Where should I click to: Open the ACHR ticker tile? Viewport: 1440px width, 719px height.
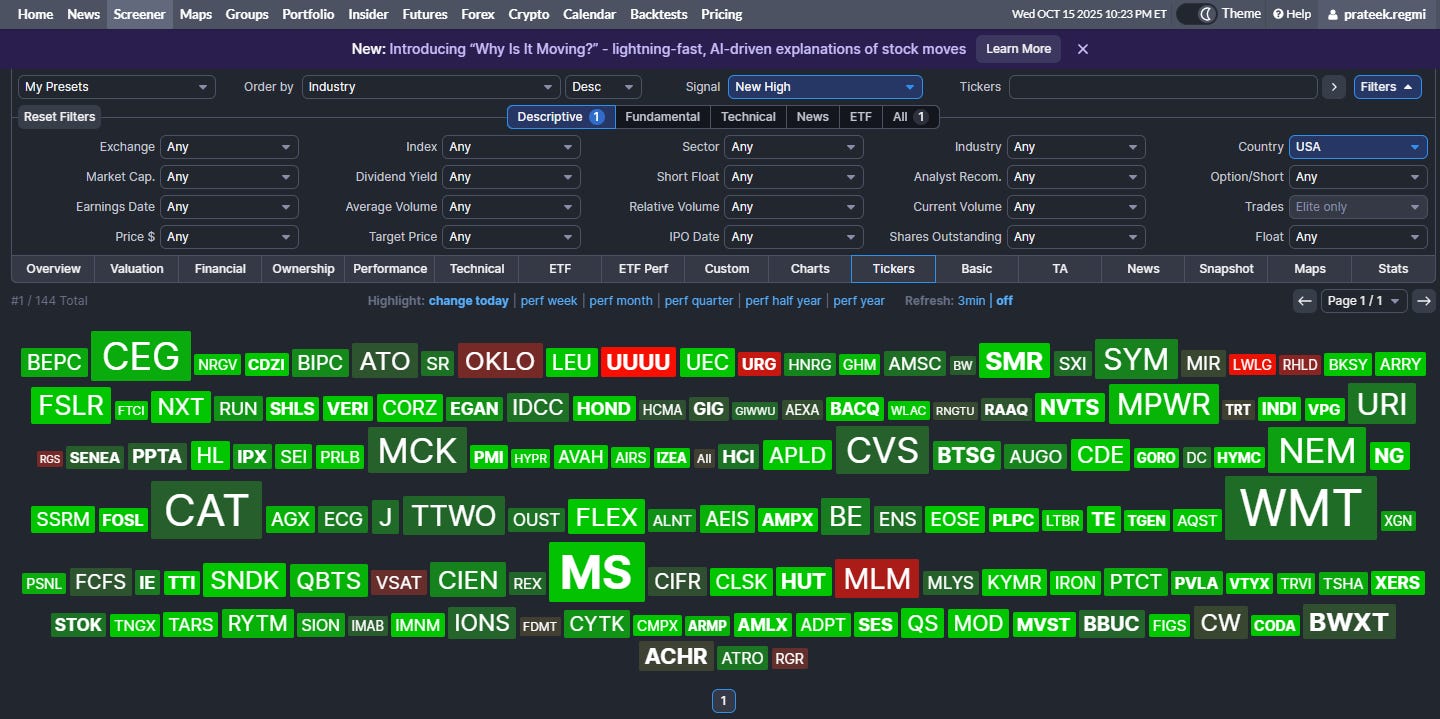click(676, 657)
